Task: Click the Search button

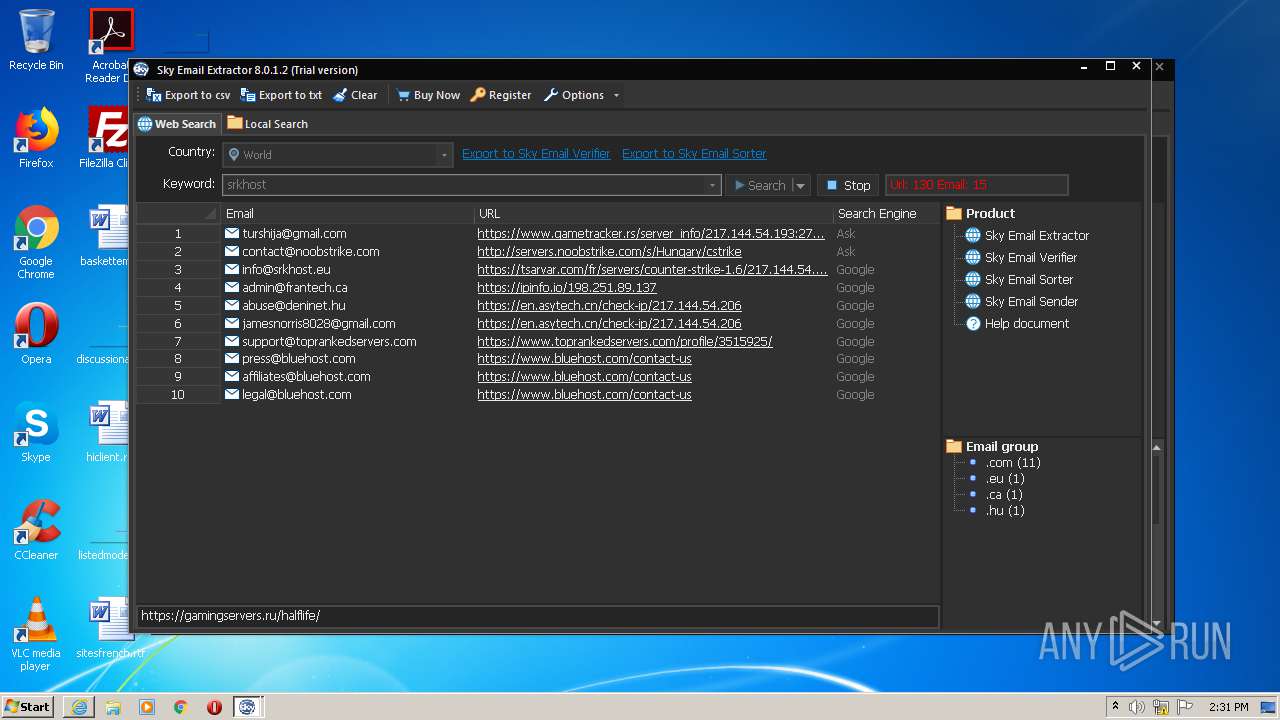Action: pyautogui.click(x=758, y=185)
